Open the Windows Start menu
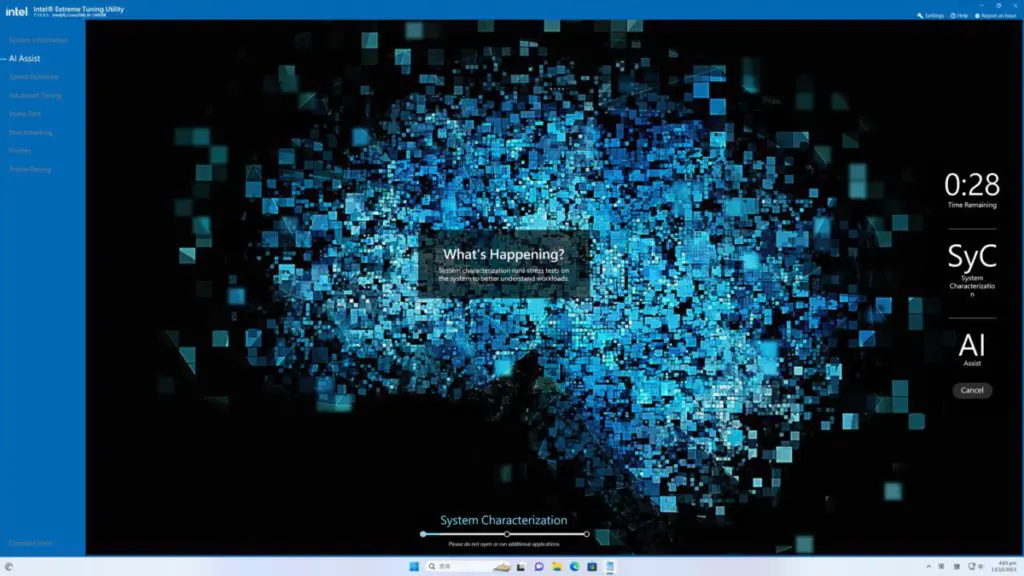 (414, 566)
